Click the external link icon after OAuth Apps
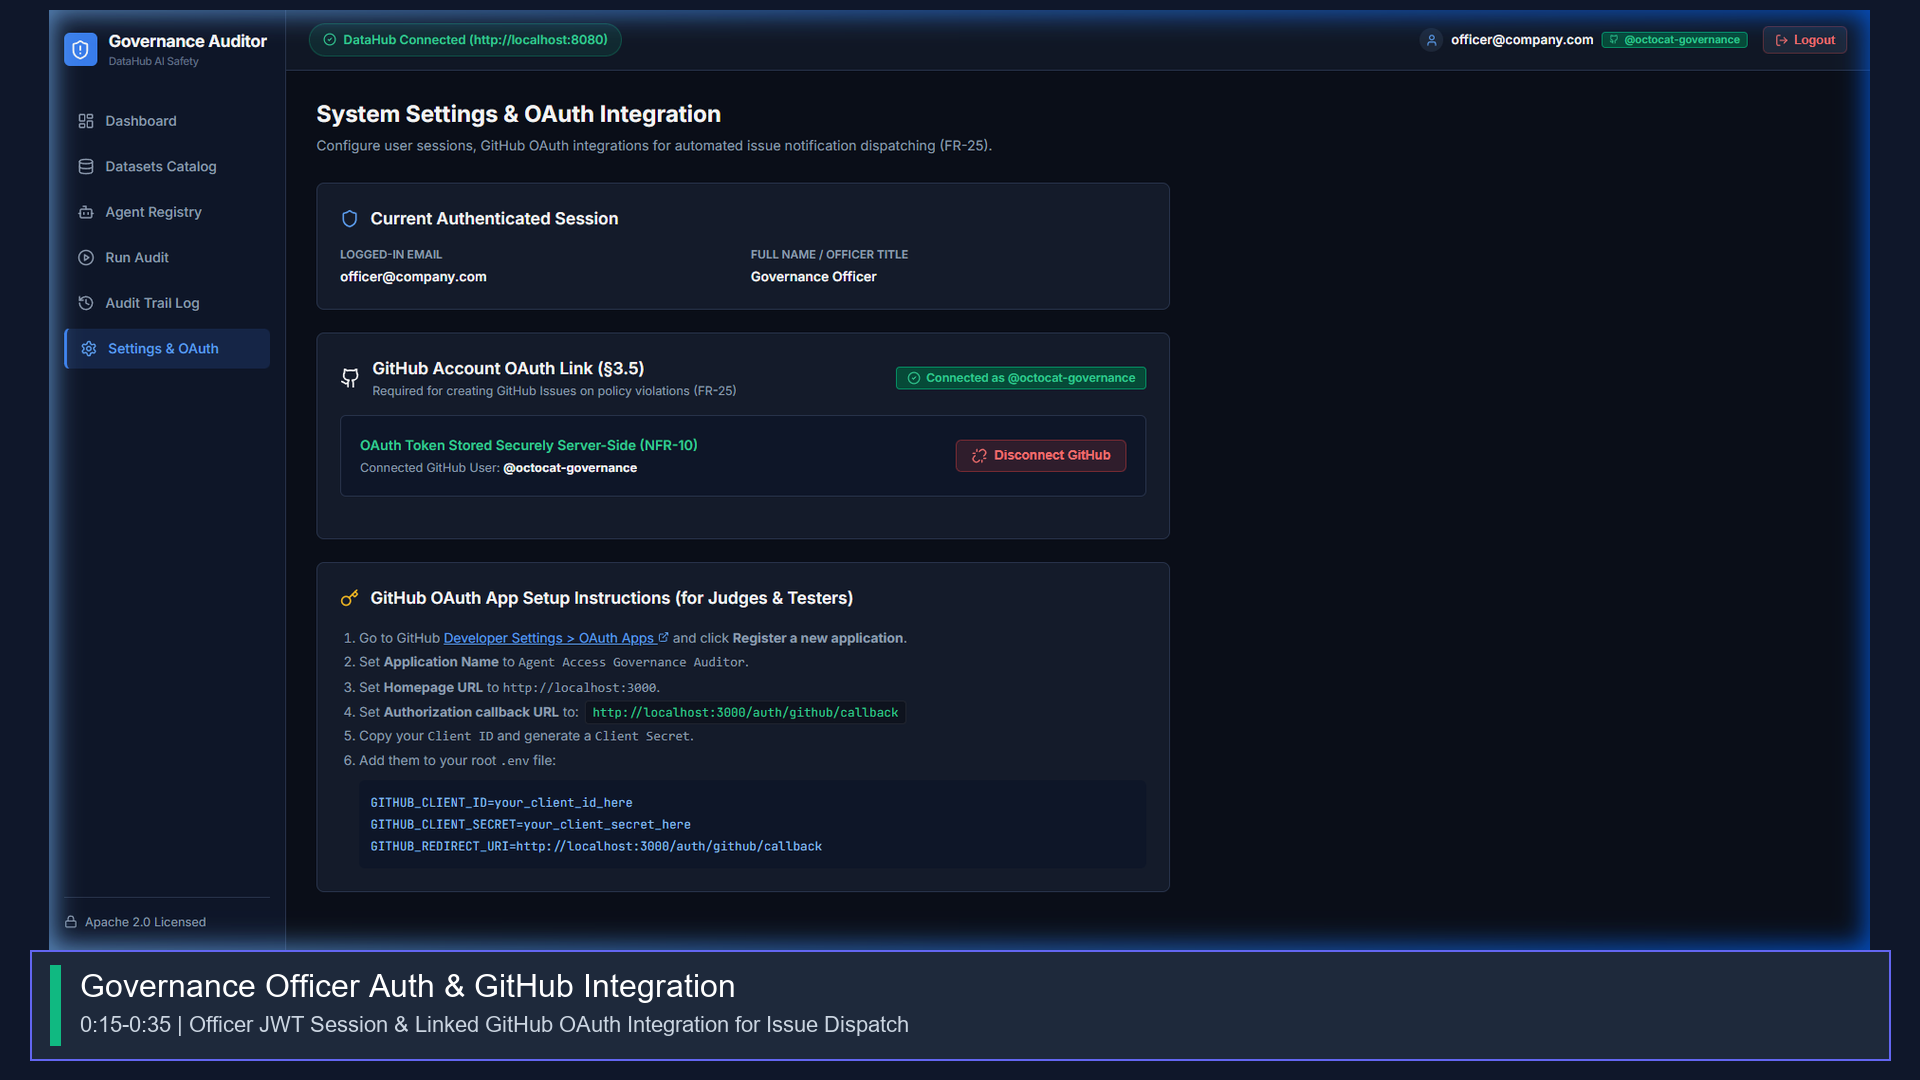This screenshot has width=1920, height=1080. point(663,637)
